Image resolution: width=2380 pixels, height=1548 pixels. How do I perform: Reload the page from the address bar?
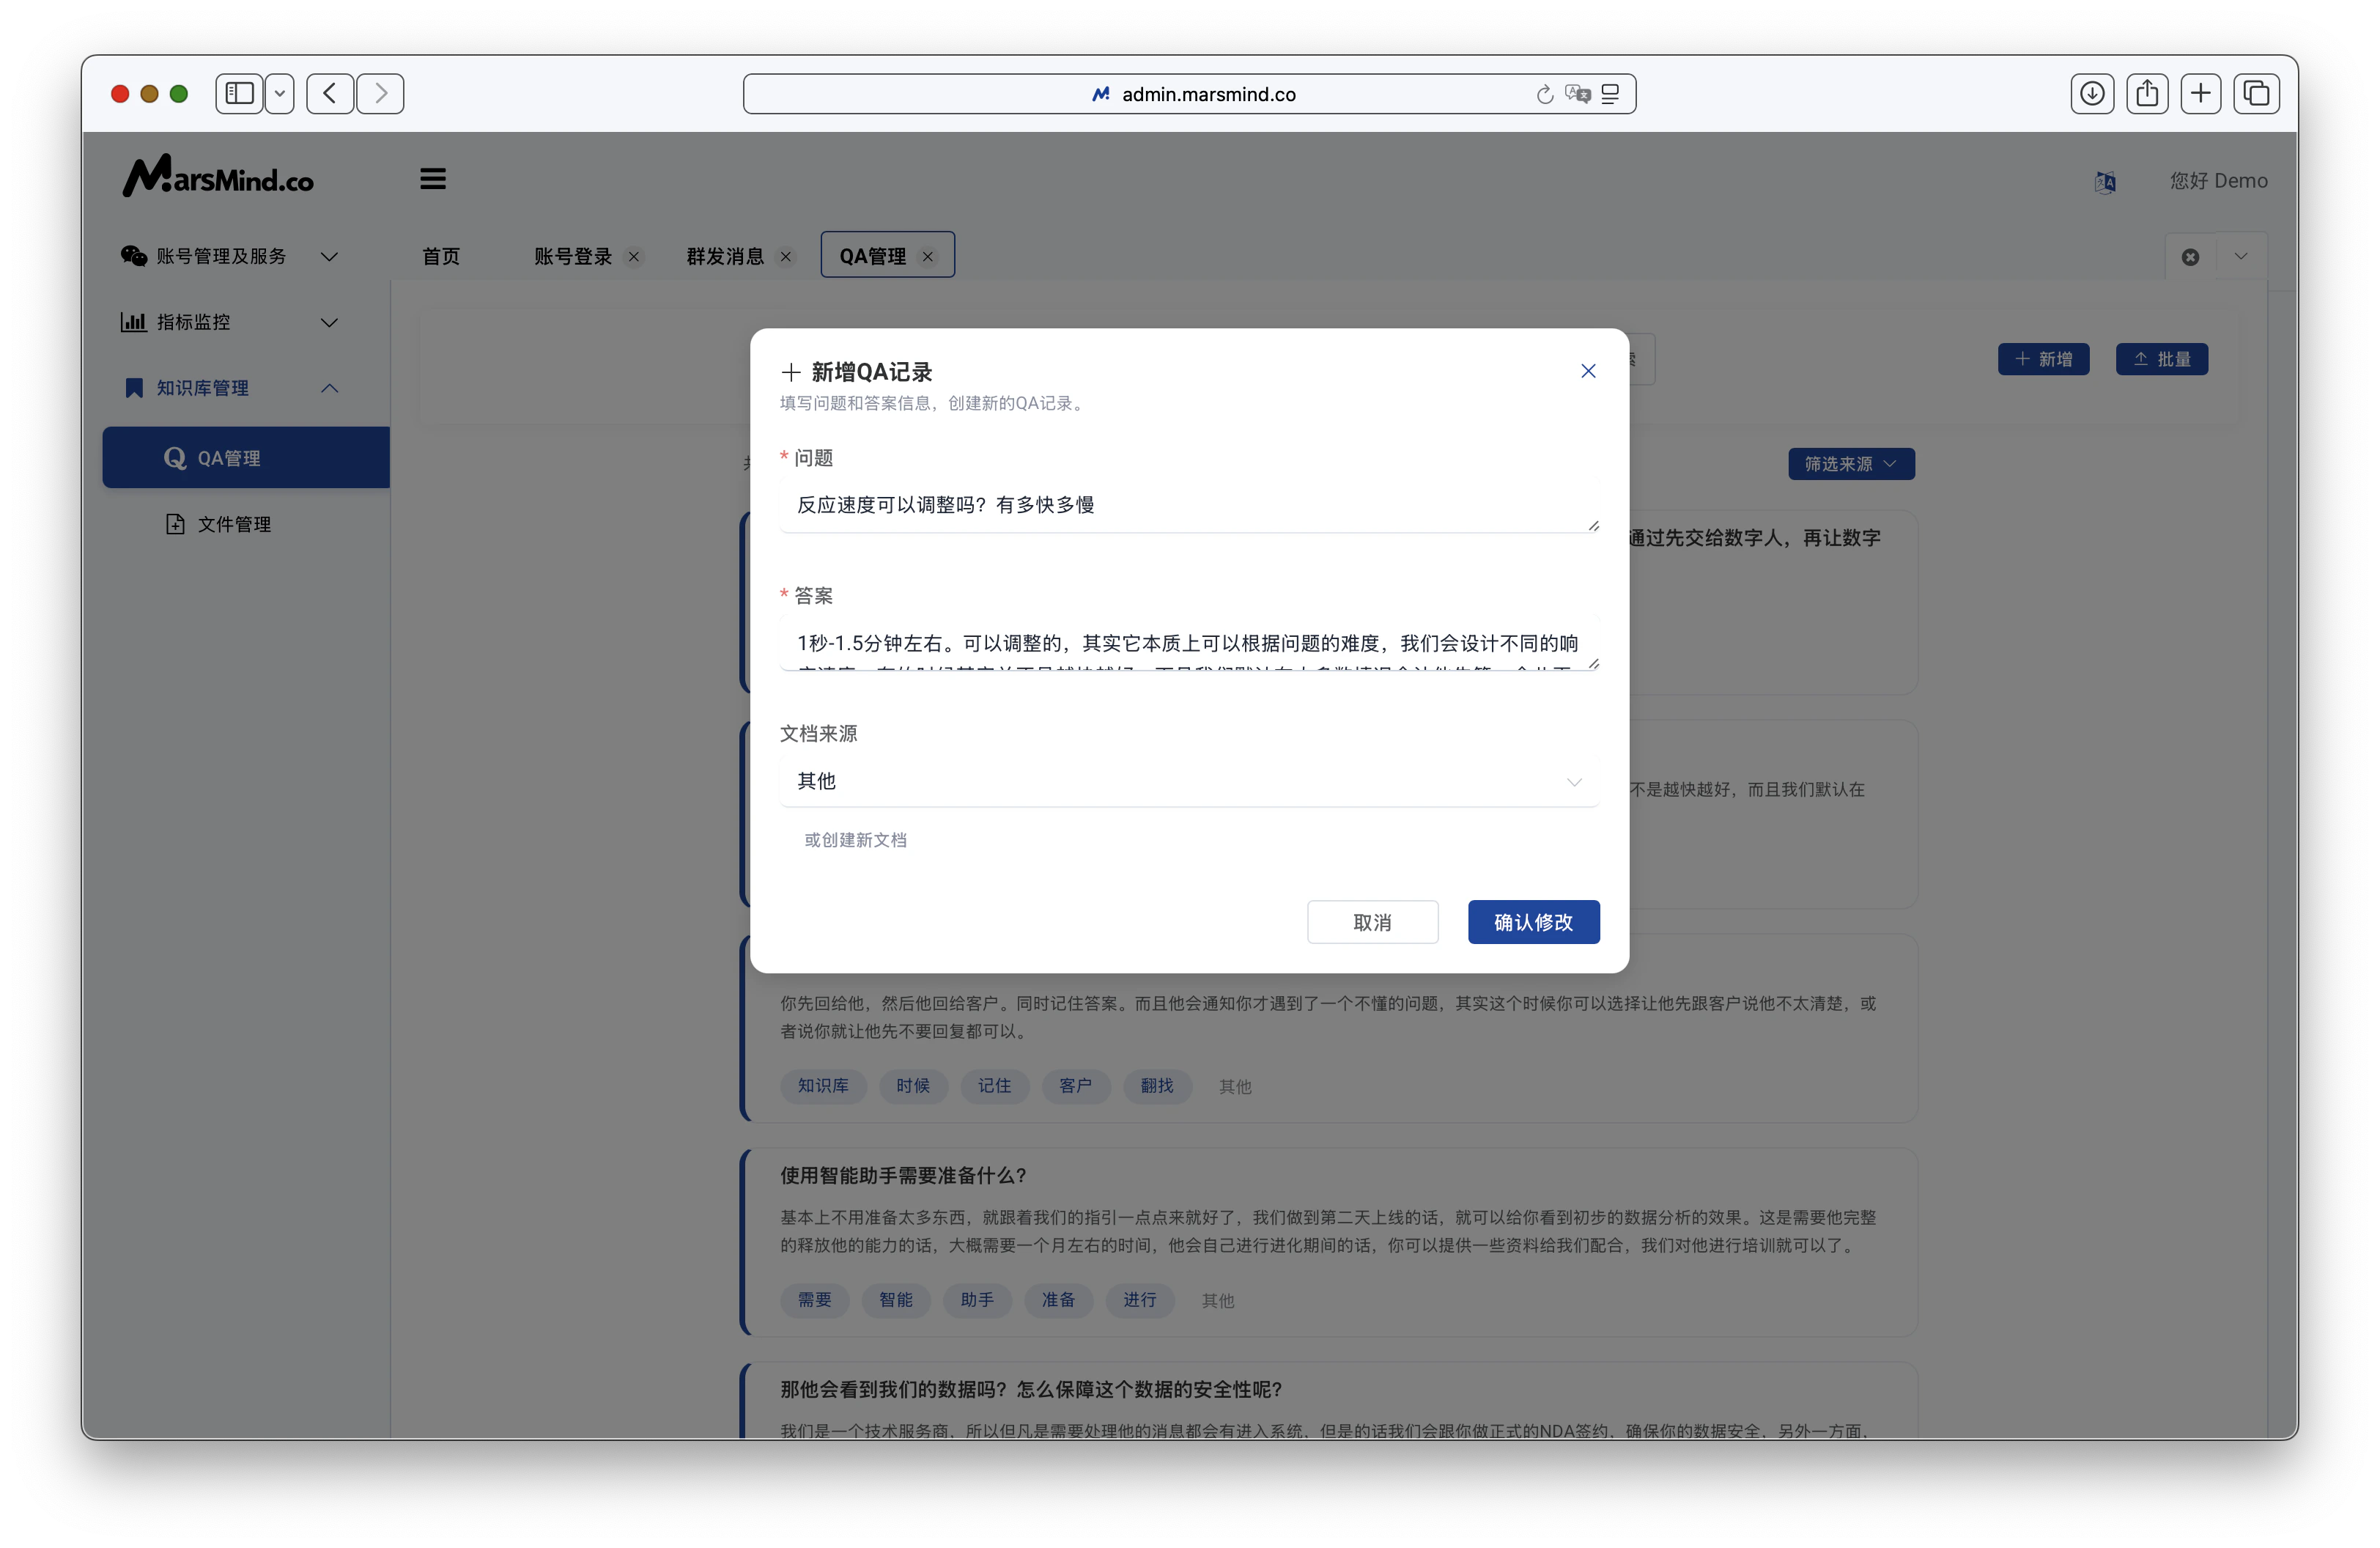1544,93
